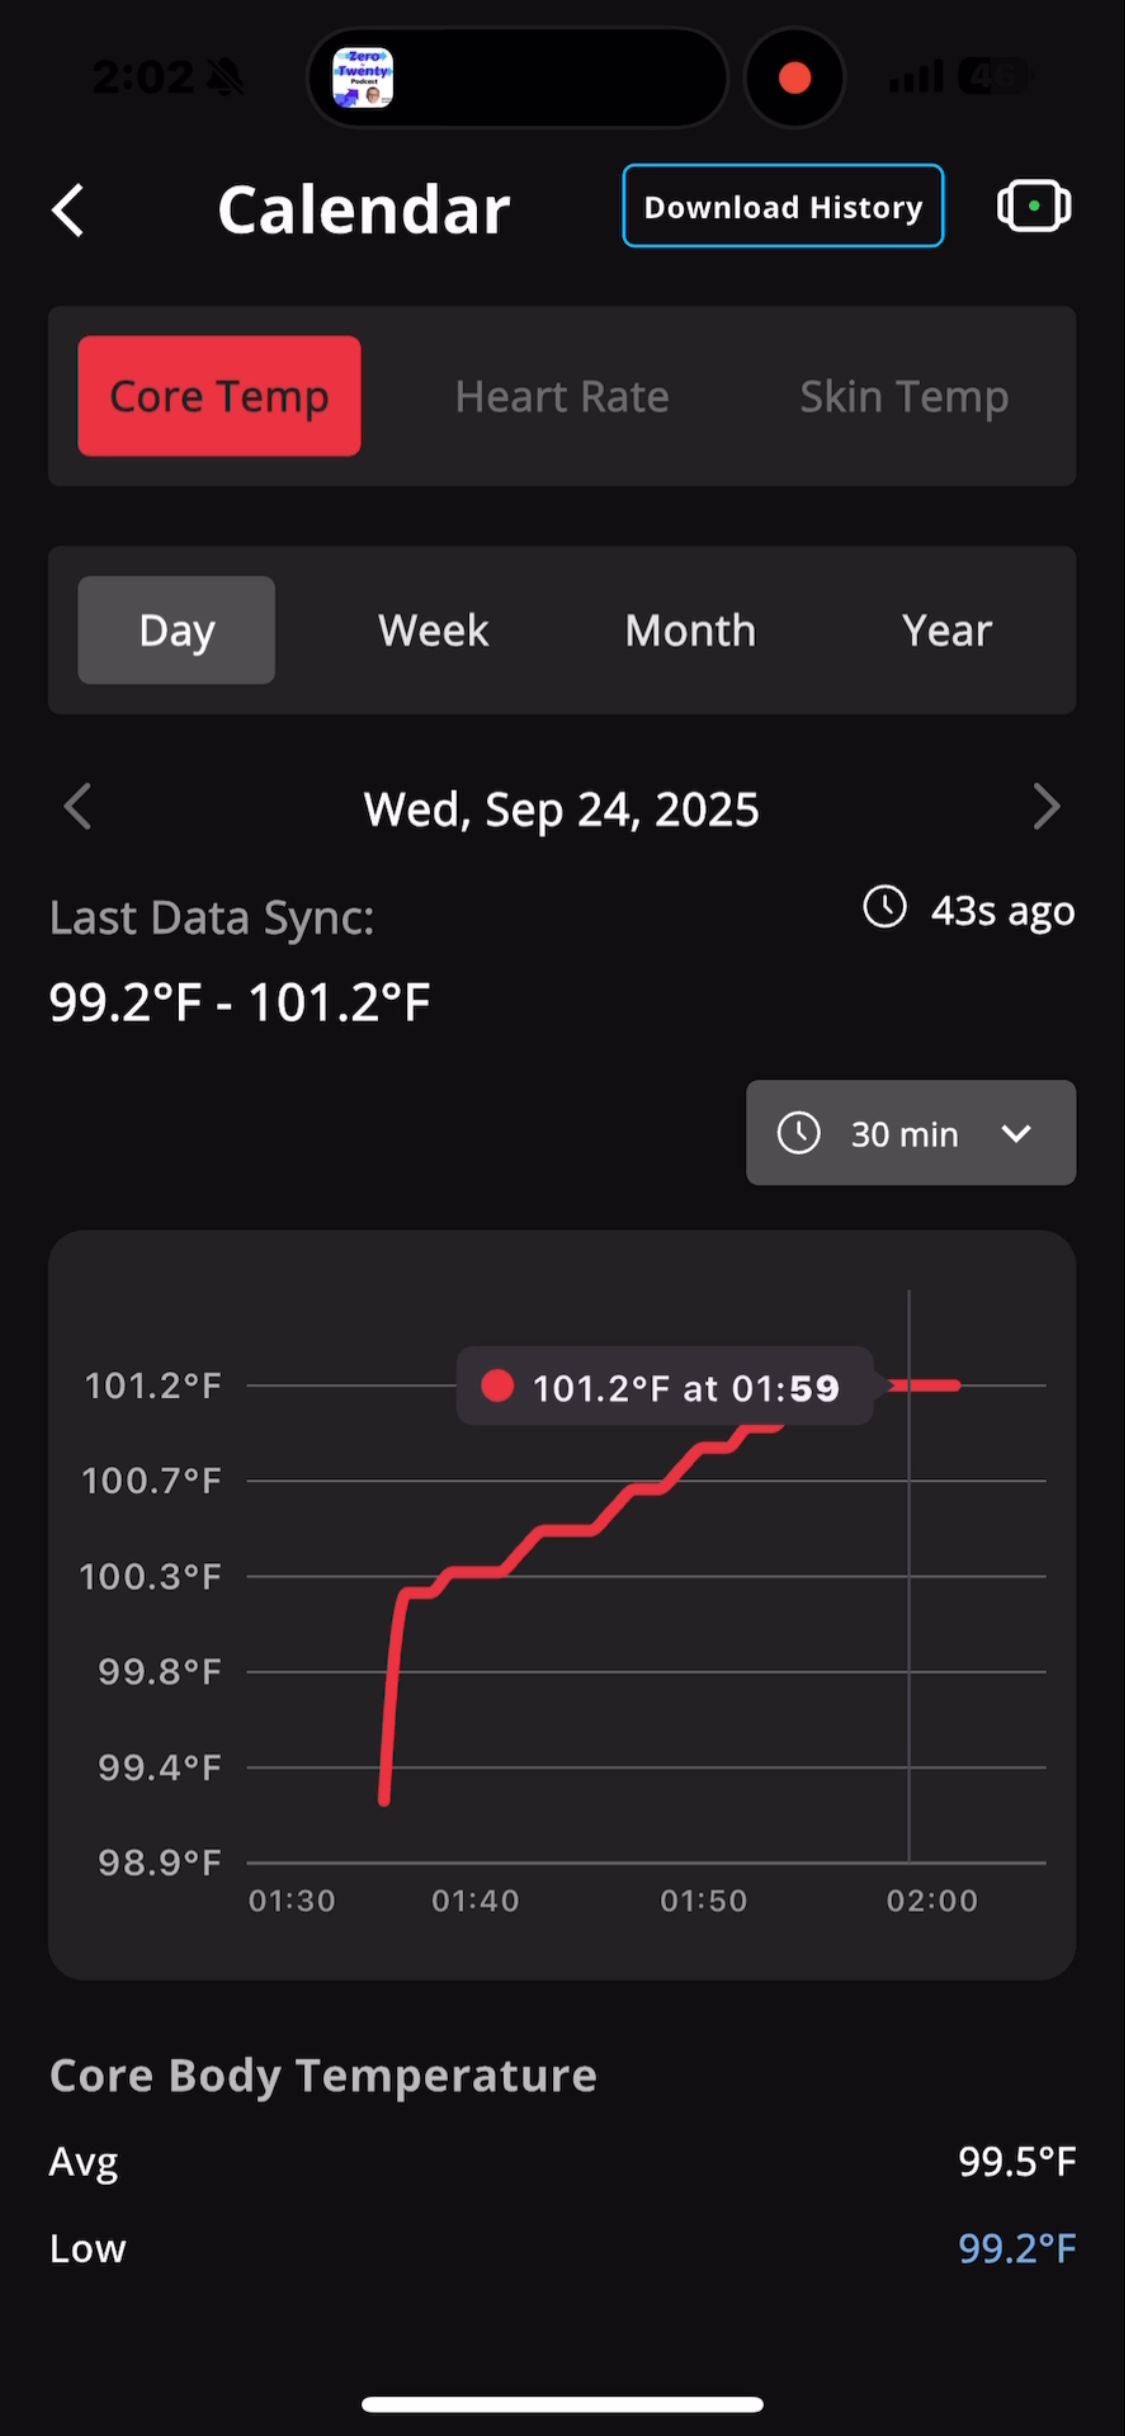
Task: Switch to the Heart Rate tab
Action: 562,396
